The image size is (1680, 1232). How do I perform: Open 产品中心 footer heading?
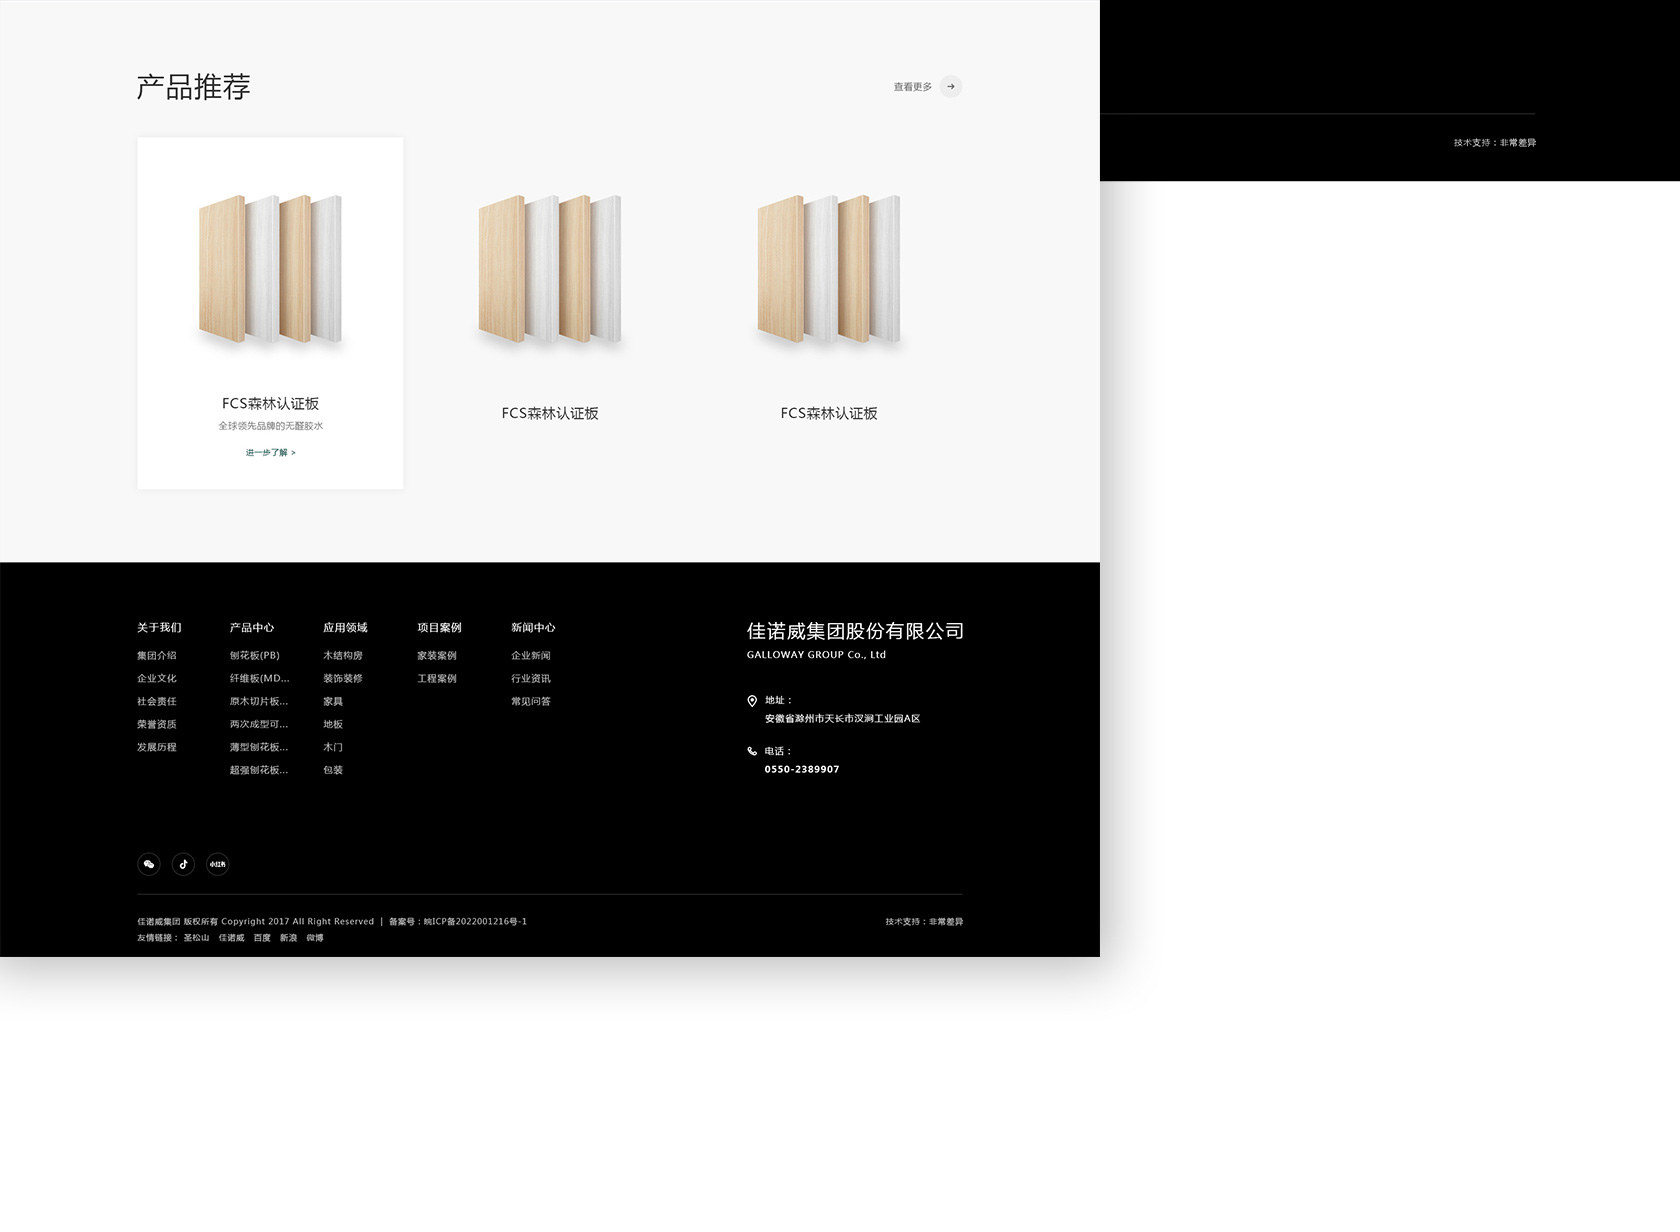(x=251, y=628)
